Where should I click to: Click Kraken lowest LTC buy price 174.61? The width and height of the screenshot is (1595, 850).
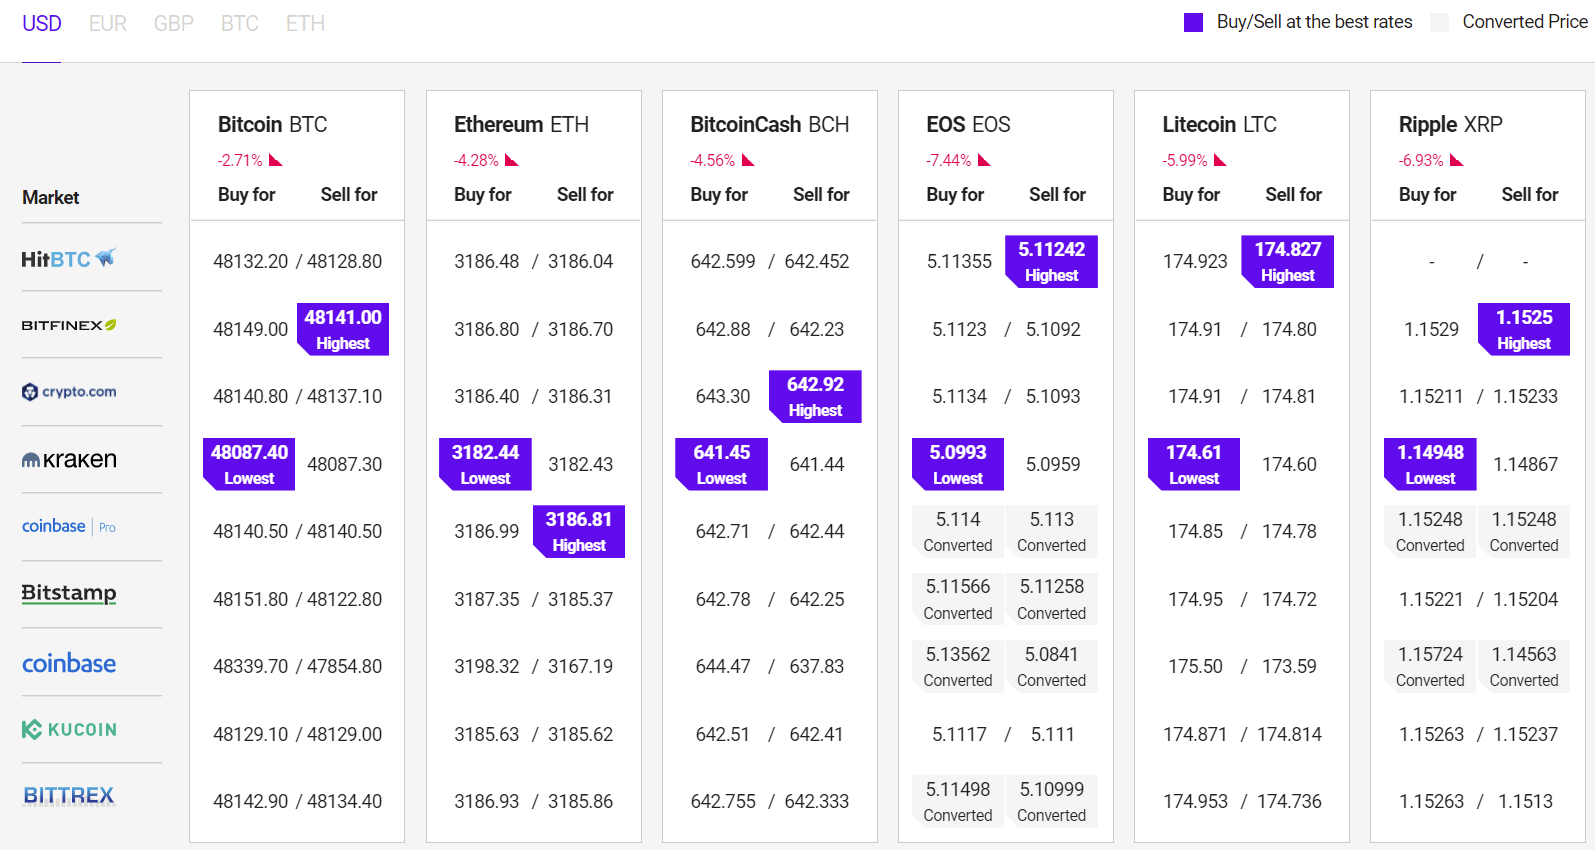(x=1193, y=464)
